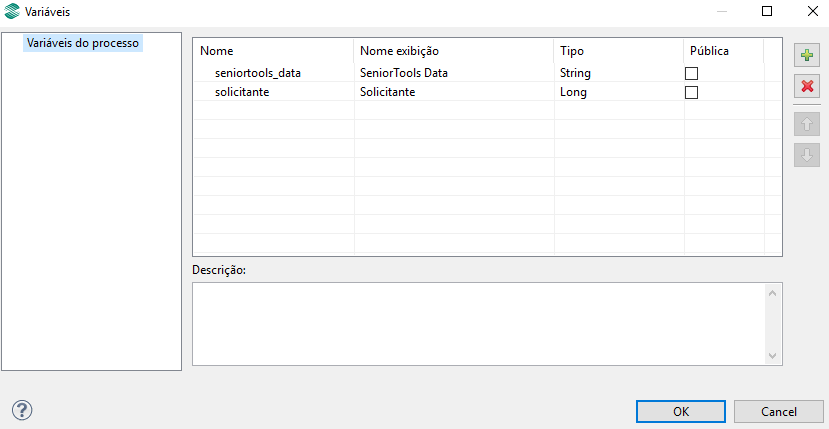Select Variáveis do processo tree item
829x429 pixels.
(83, 43)
